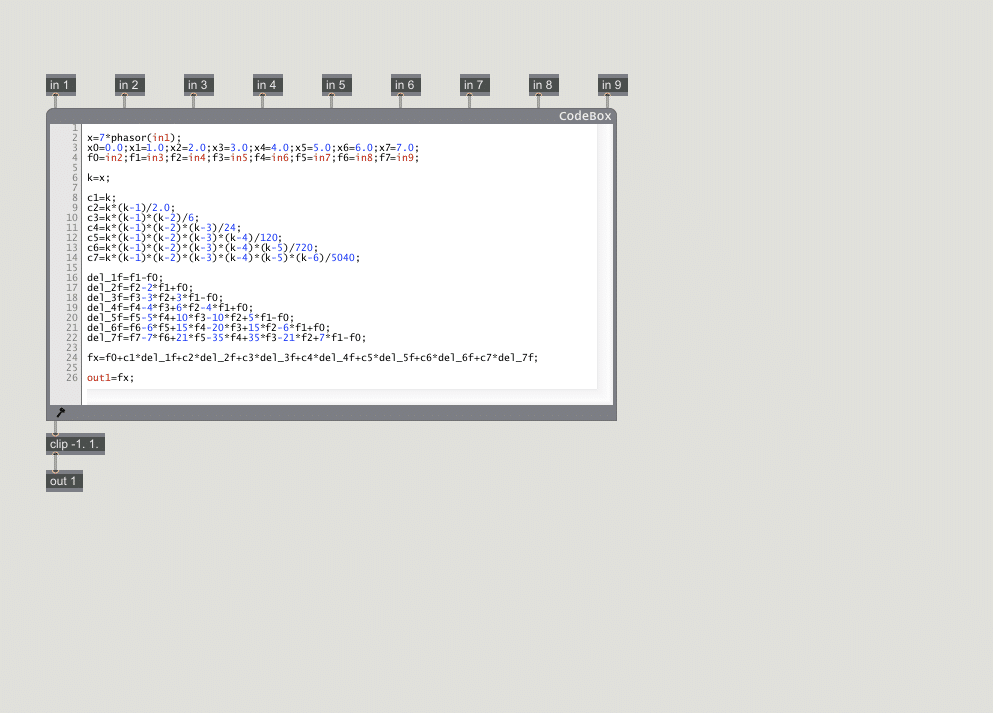The width and height of the screenshot is (993, 713).
Task: Click the fx summation line 24
Action: coord(310,357)
